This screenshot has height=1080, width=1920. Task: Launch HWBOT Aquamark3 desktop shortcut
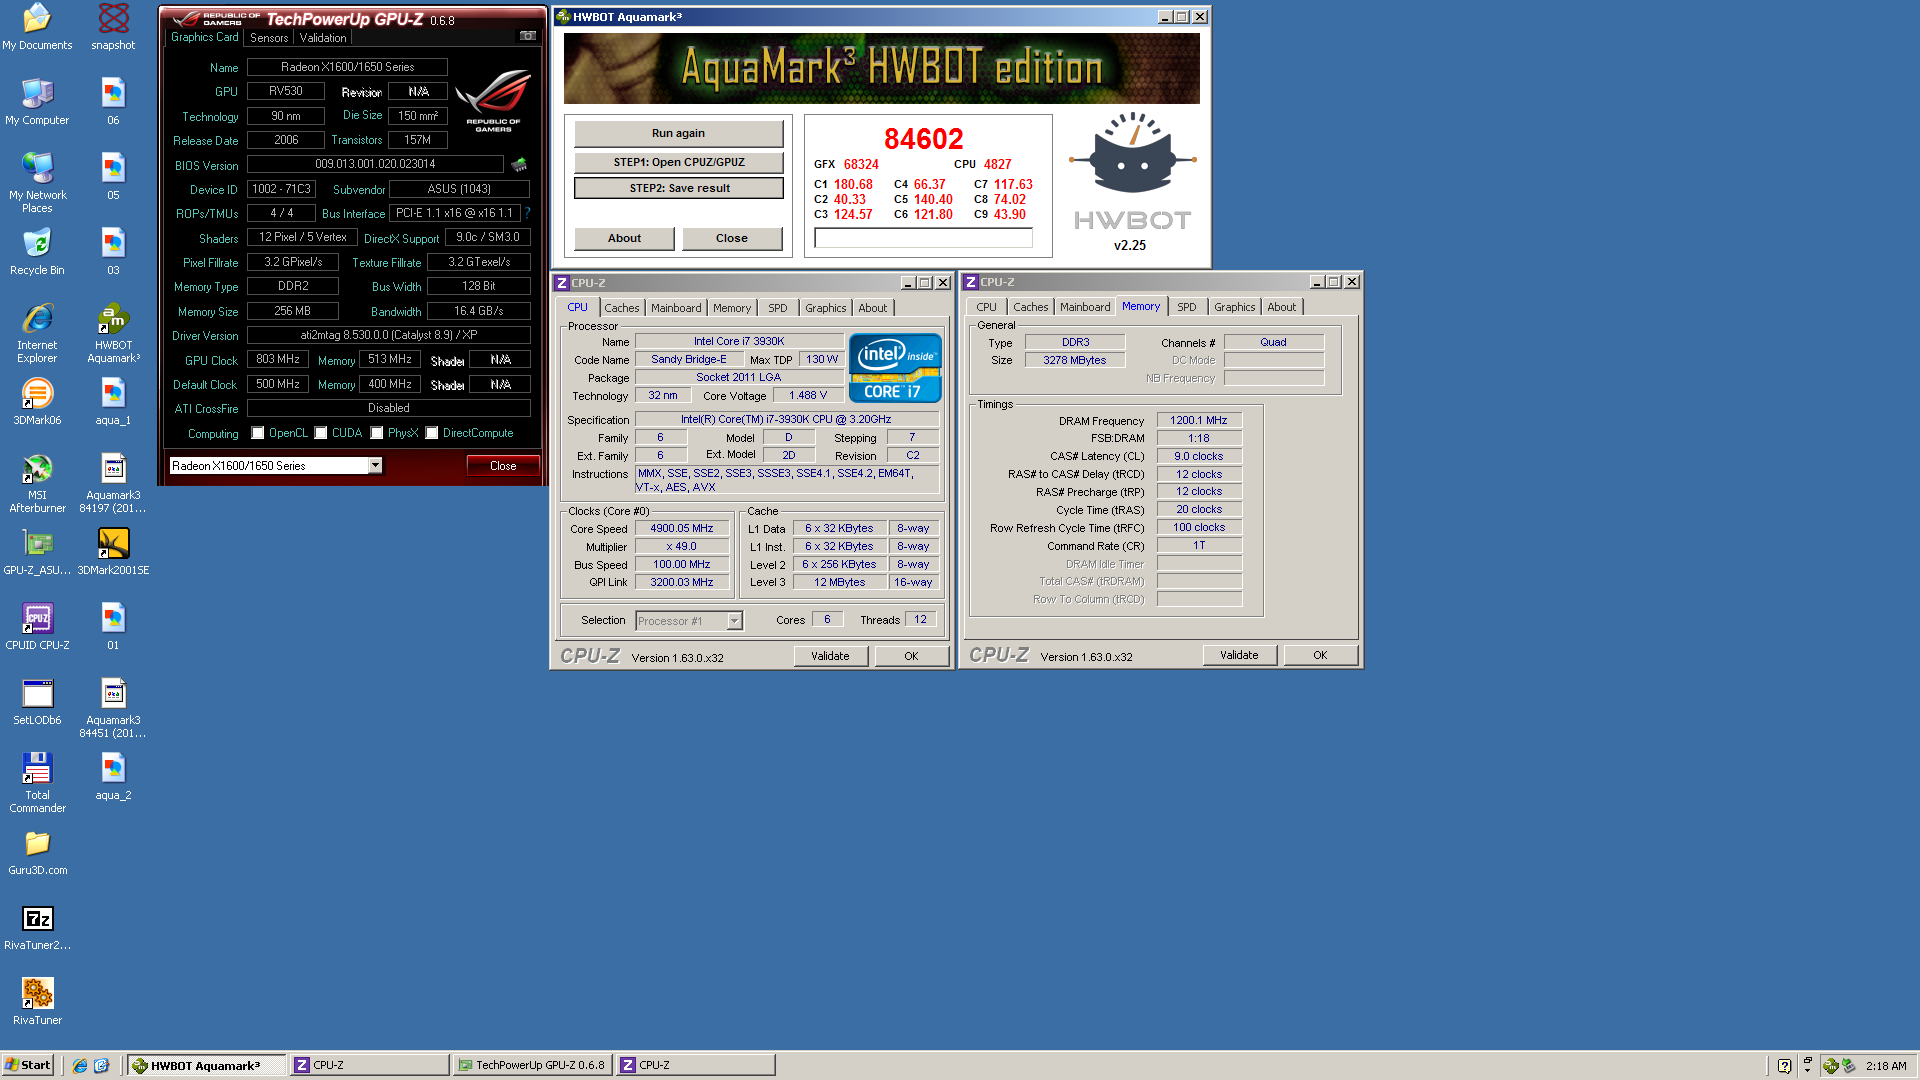pos(113,333)
